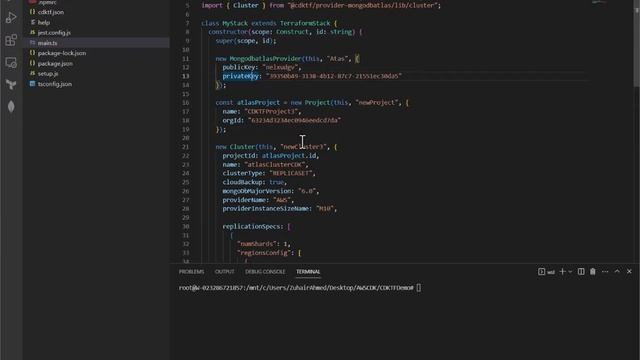640x360 pixels.
Task: Select the Terminal tab
Action: (308, 272)
